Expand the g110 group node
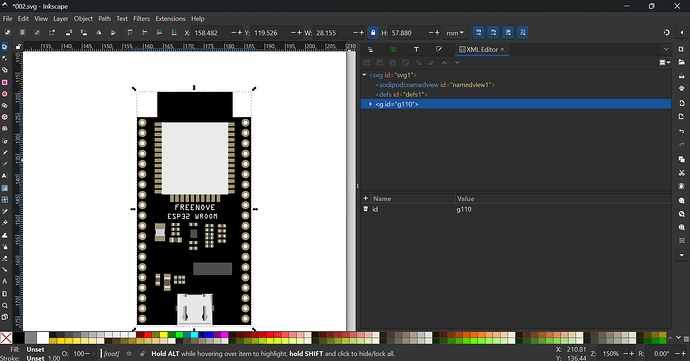 (370, 104)
